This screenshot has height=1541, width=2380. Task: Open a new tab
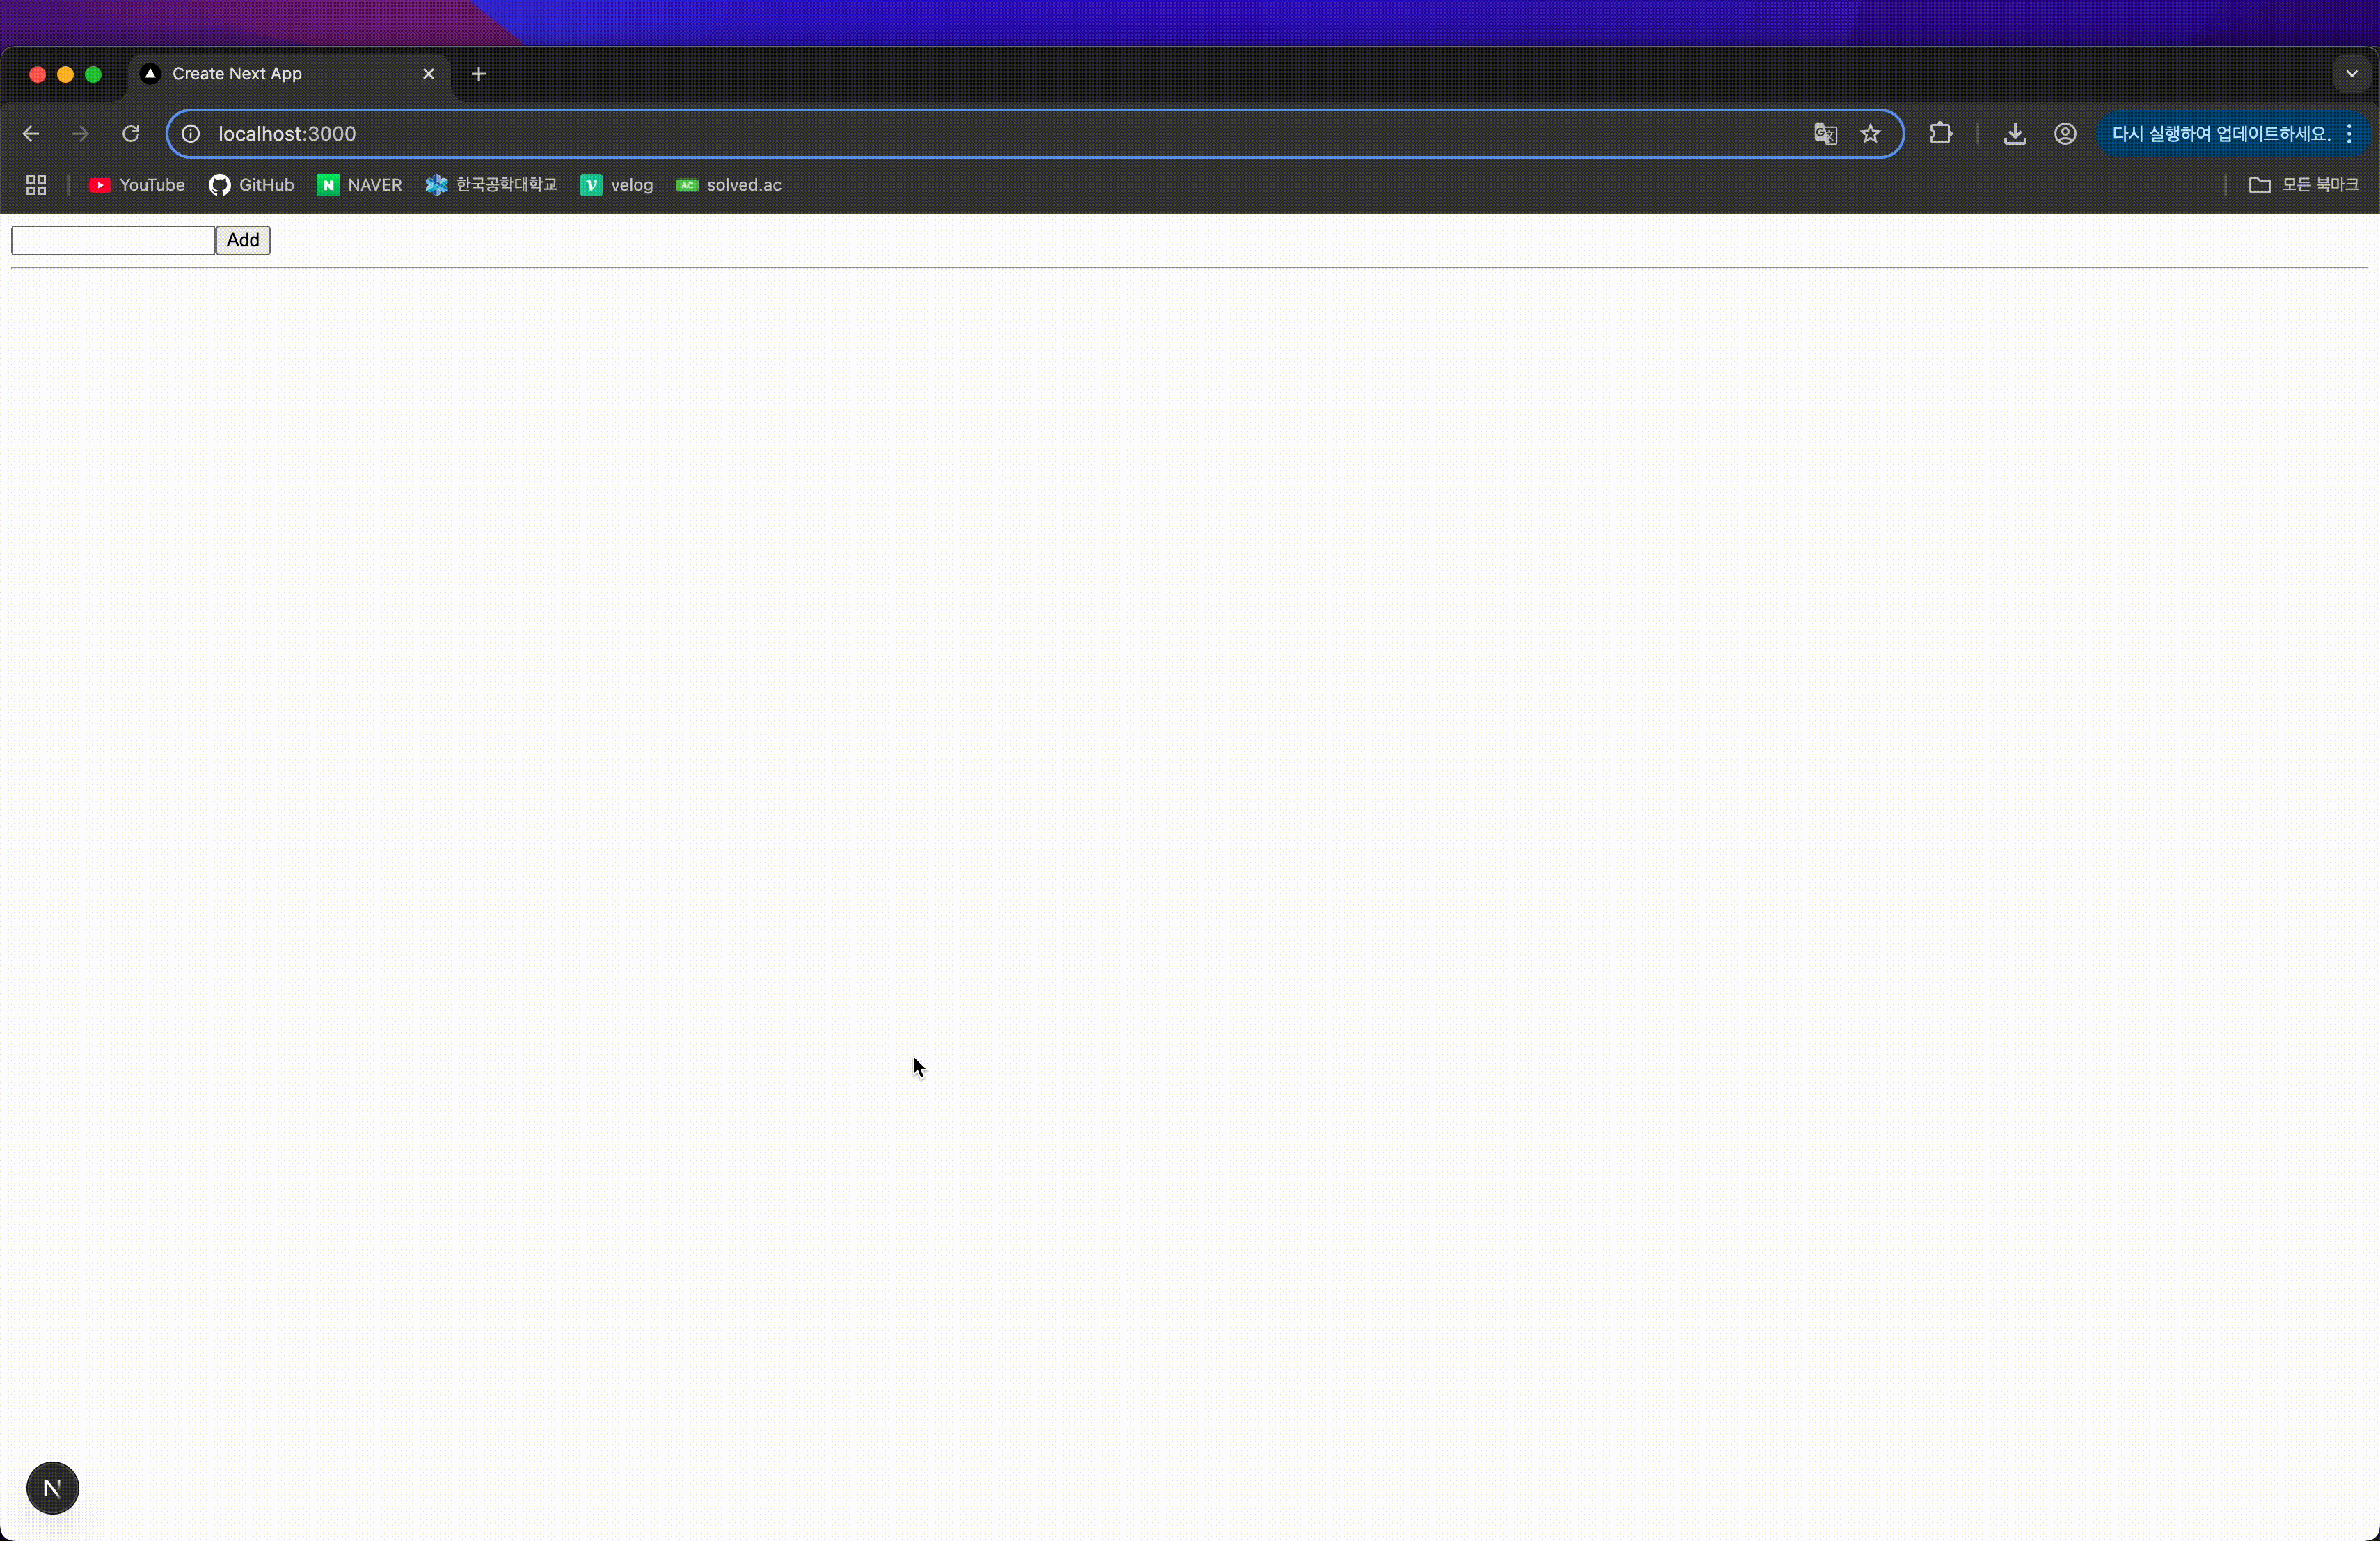click(x=479, y=74)
